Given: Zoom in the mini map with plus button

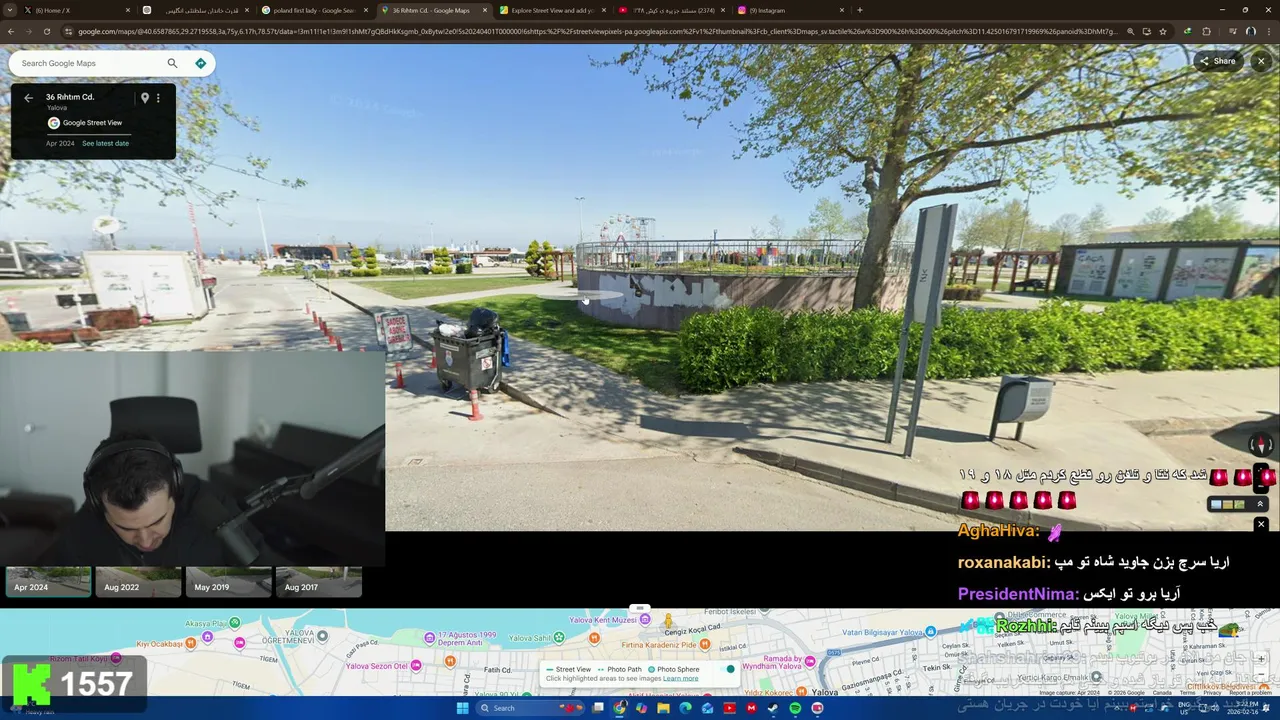Looking at the screenshot, I should 1262,659.
